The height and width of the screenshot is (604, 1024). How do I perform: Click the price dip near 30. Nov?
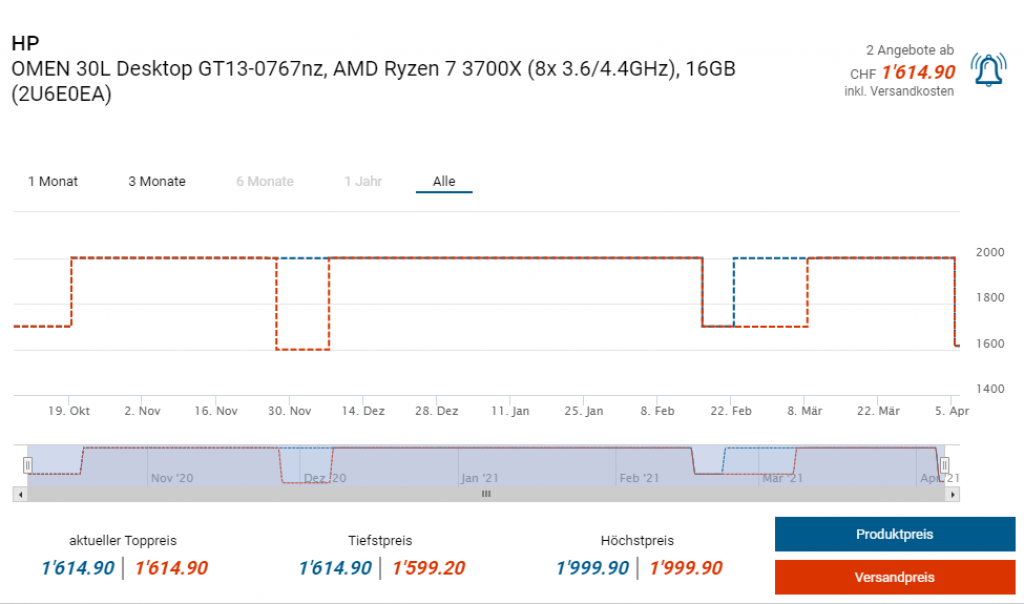(x=302, y=349)
